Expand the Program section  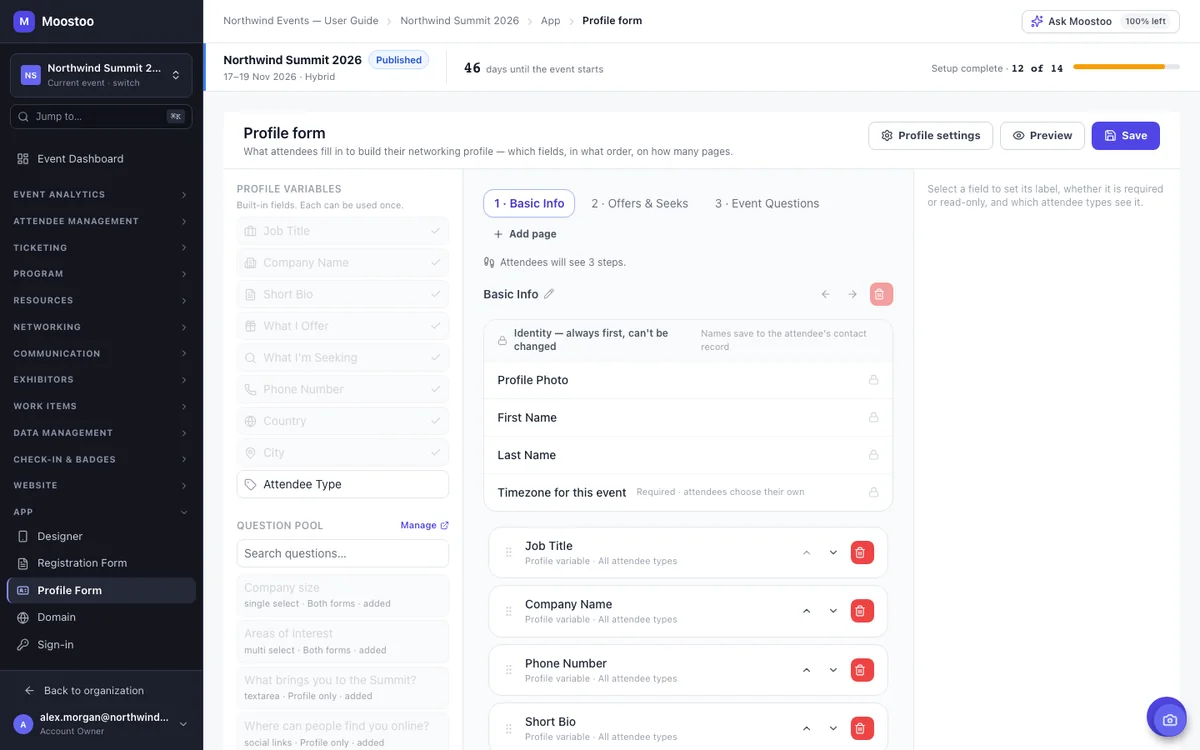(101, 274)
